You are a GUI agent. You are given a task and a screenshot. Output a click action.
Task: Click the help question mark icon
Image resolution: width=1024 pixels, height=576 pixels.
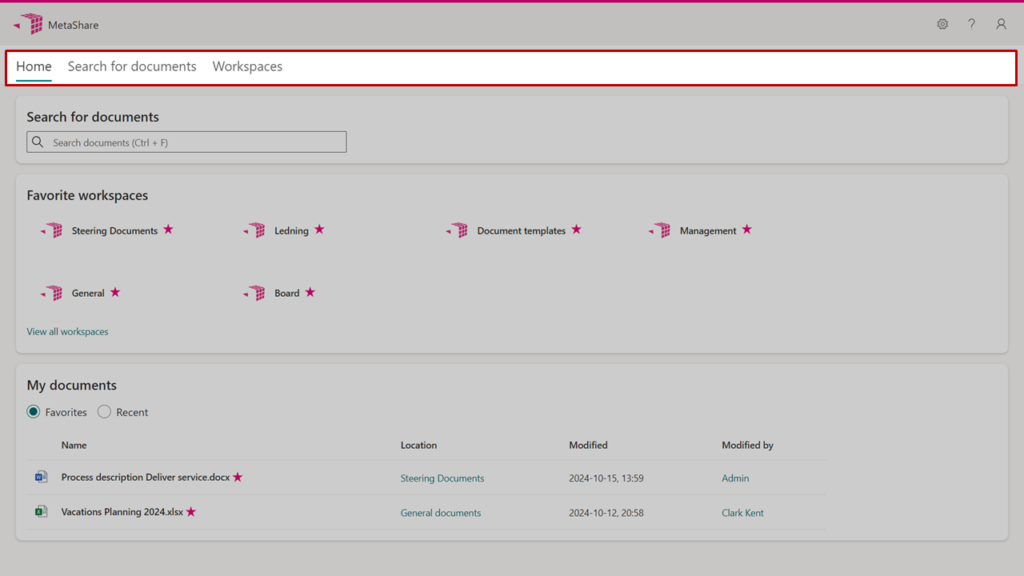[971, 24]
